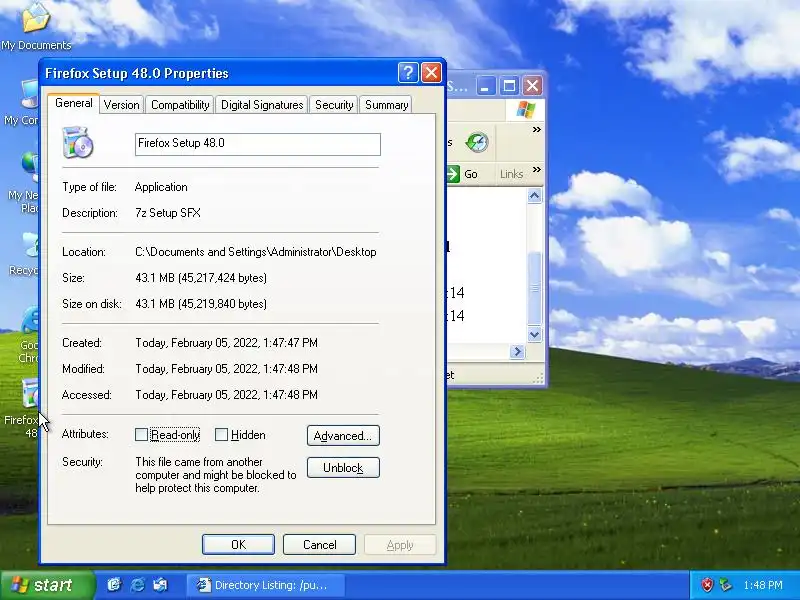Close the background browser window
800x600 pixels.
[532, 86]
